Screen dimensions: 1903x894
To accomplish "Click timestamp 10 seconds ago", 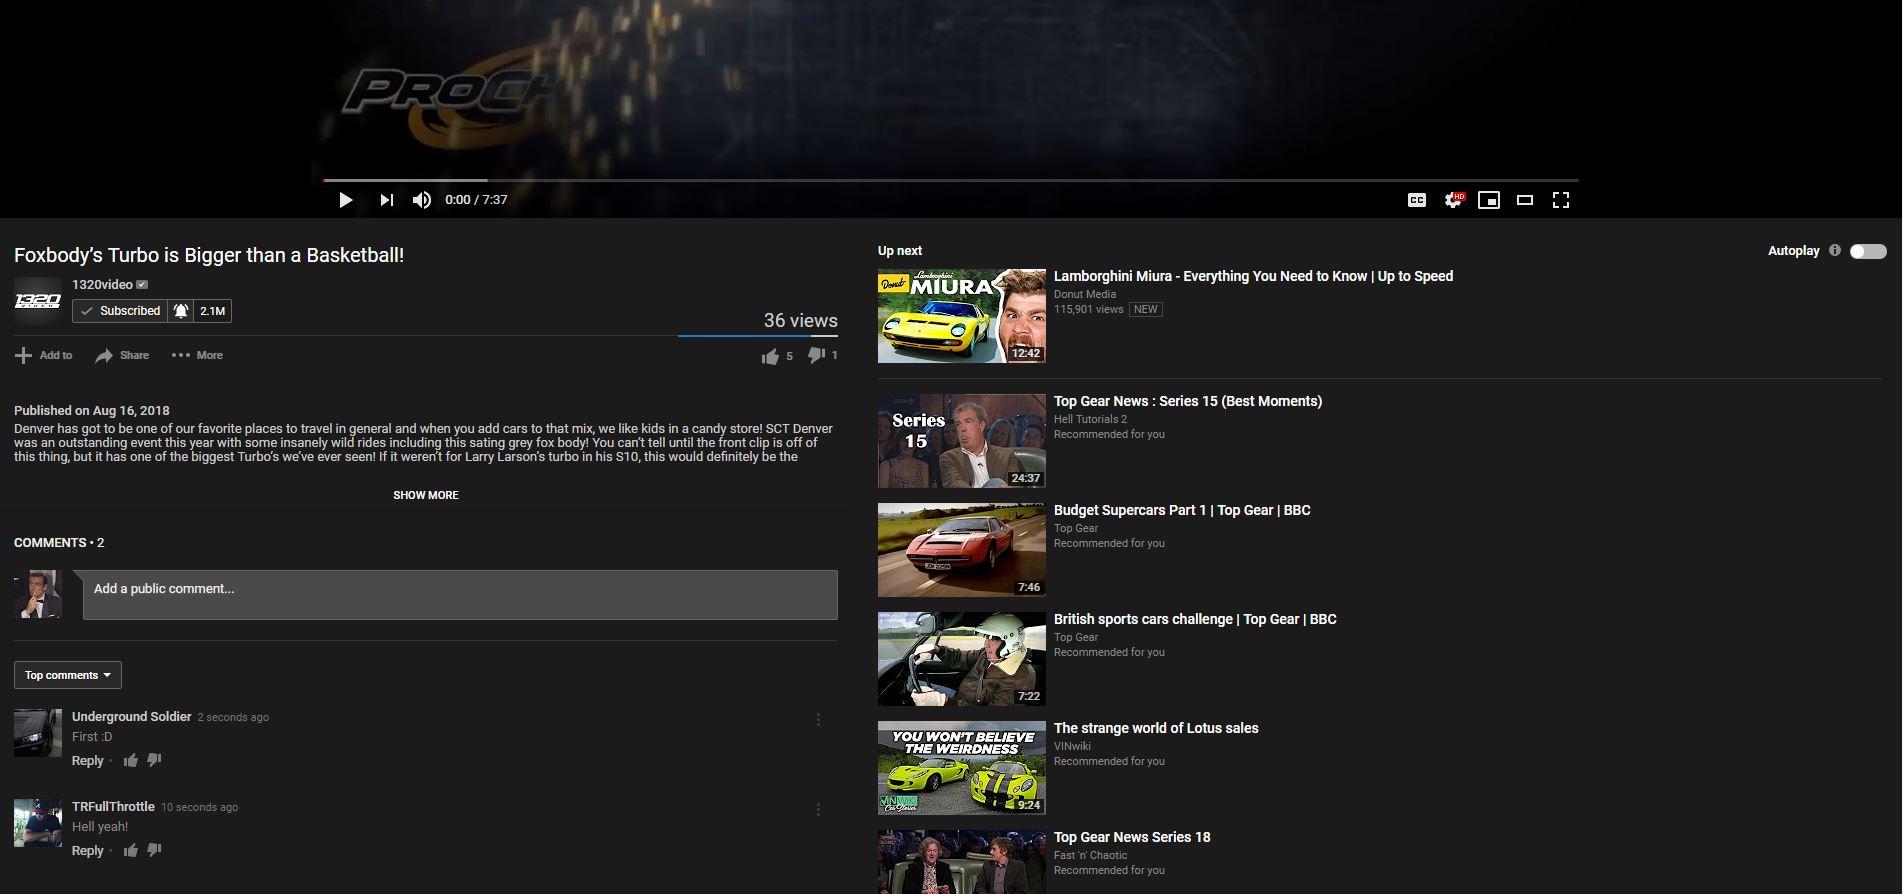I will (199, 807).
